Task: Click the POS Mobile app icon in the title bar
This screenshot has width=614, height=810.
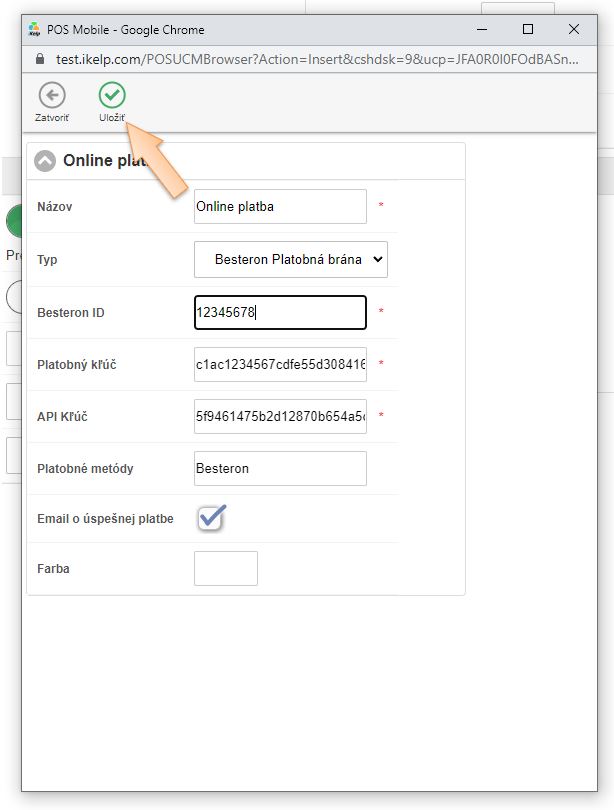Action: [x=34, y=29]
